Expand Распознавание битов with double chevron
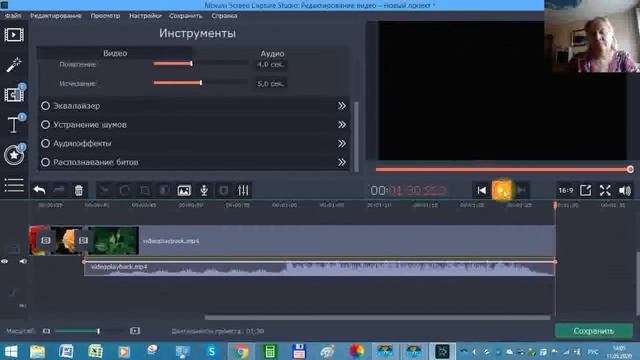This screenshot has height=360, width=640. [x=342, y=162]
